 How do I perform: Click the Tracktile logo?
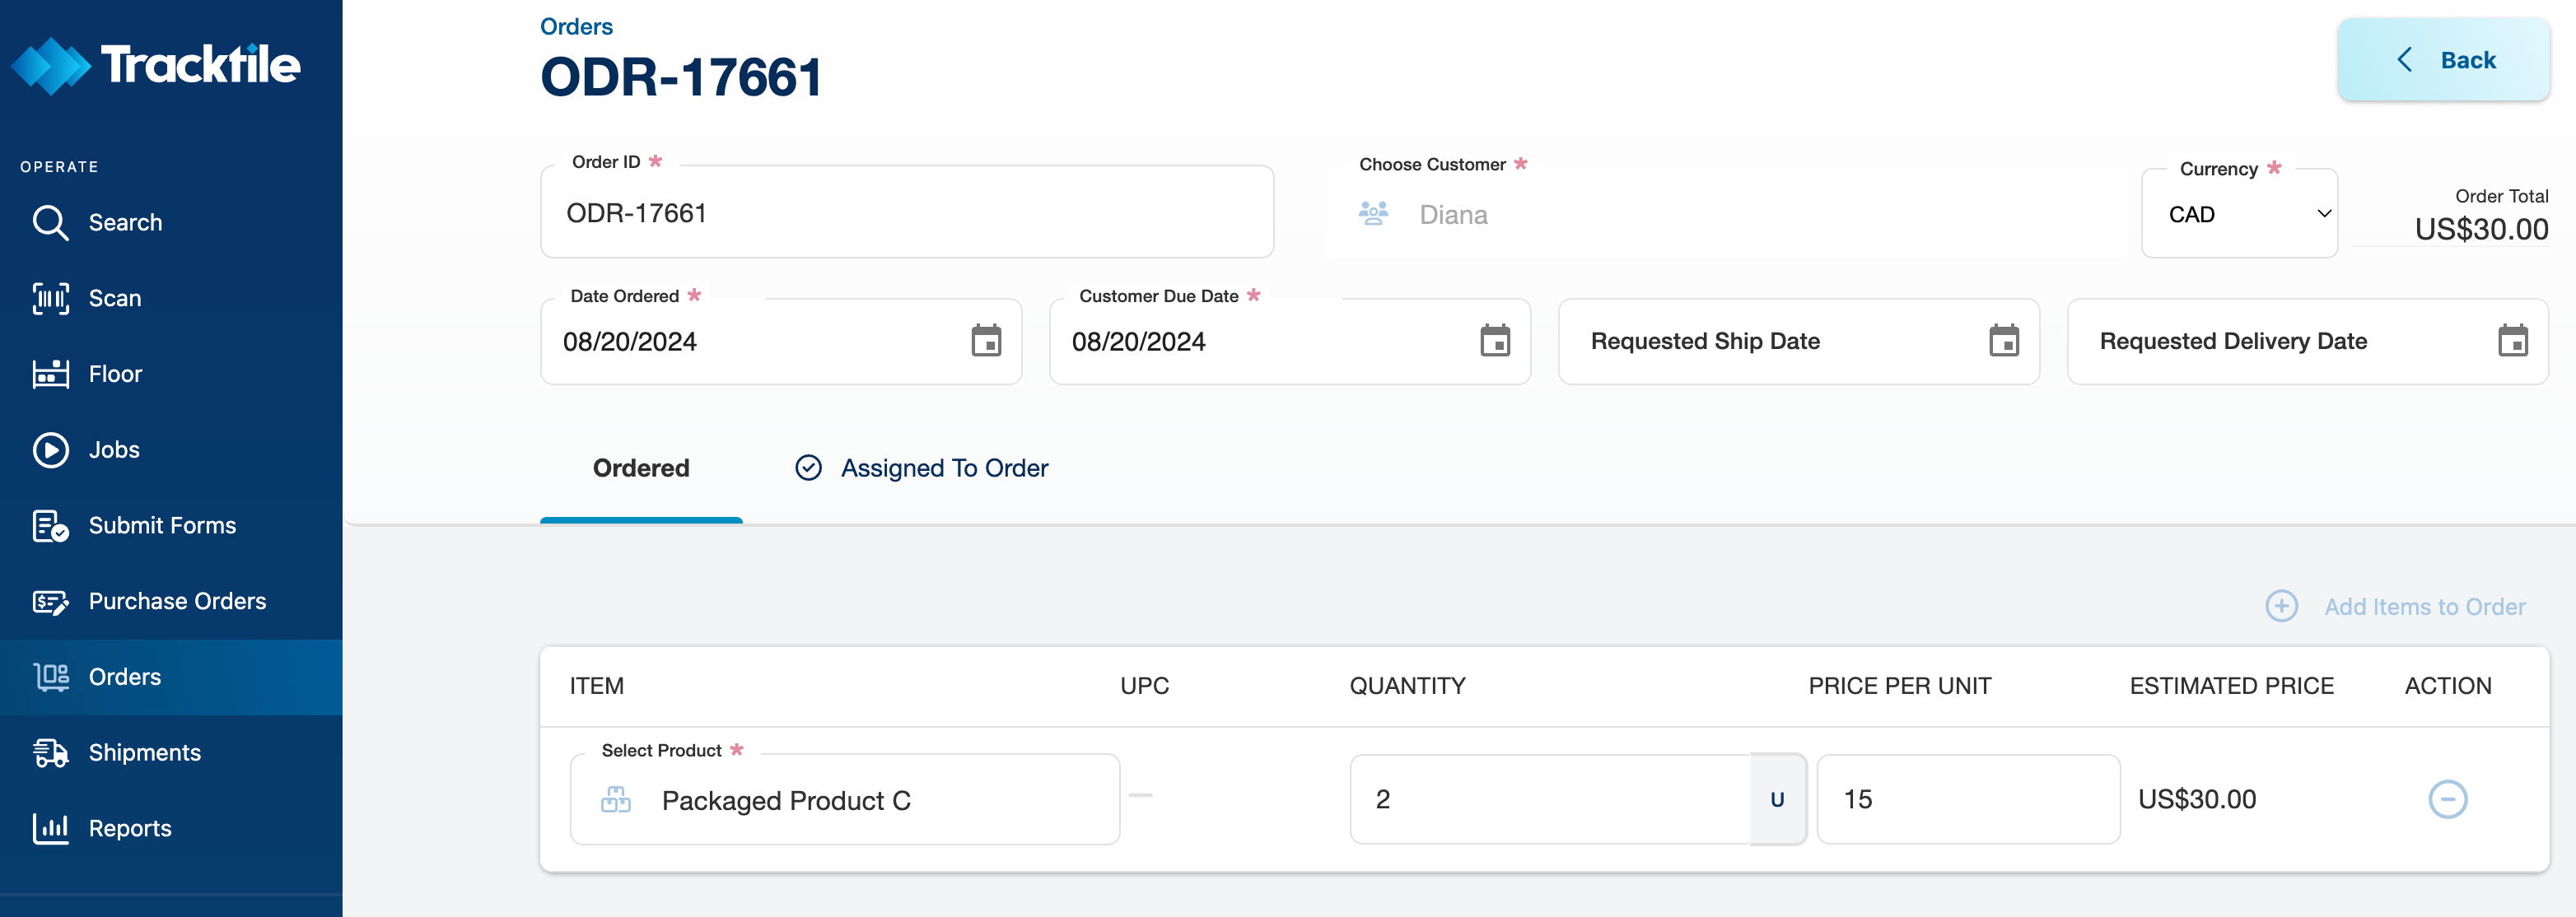pos(156,66)
